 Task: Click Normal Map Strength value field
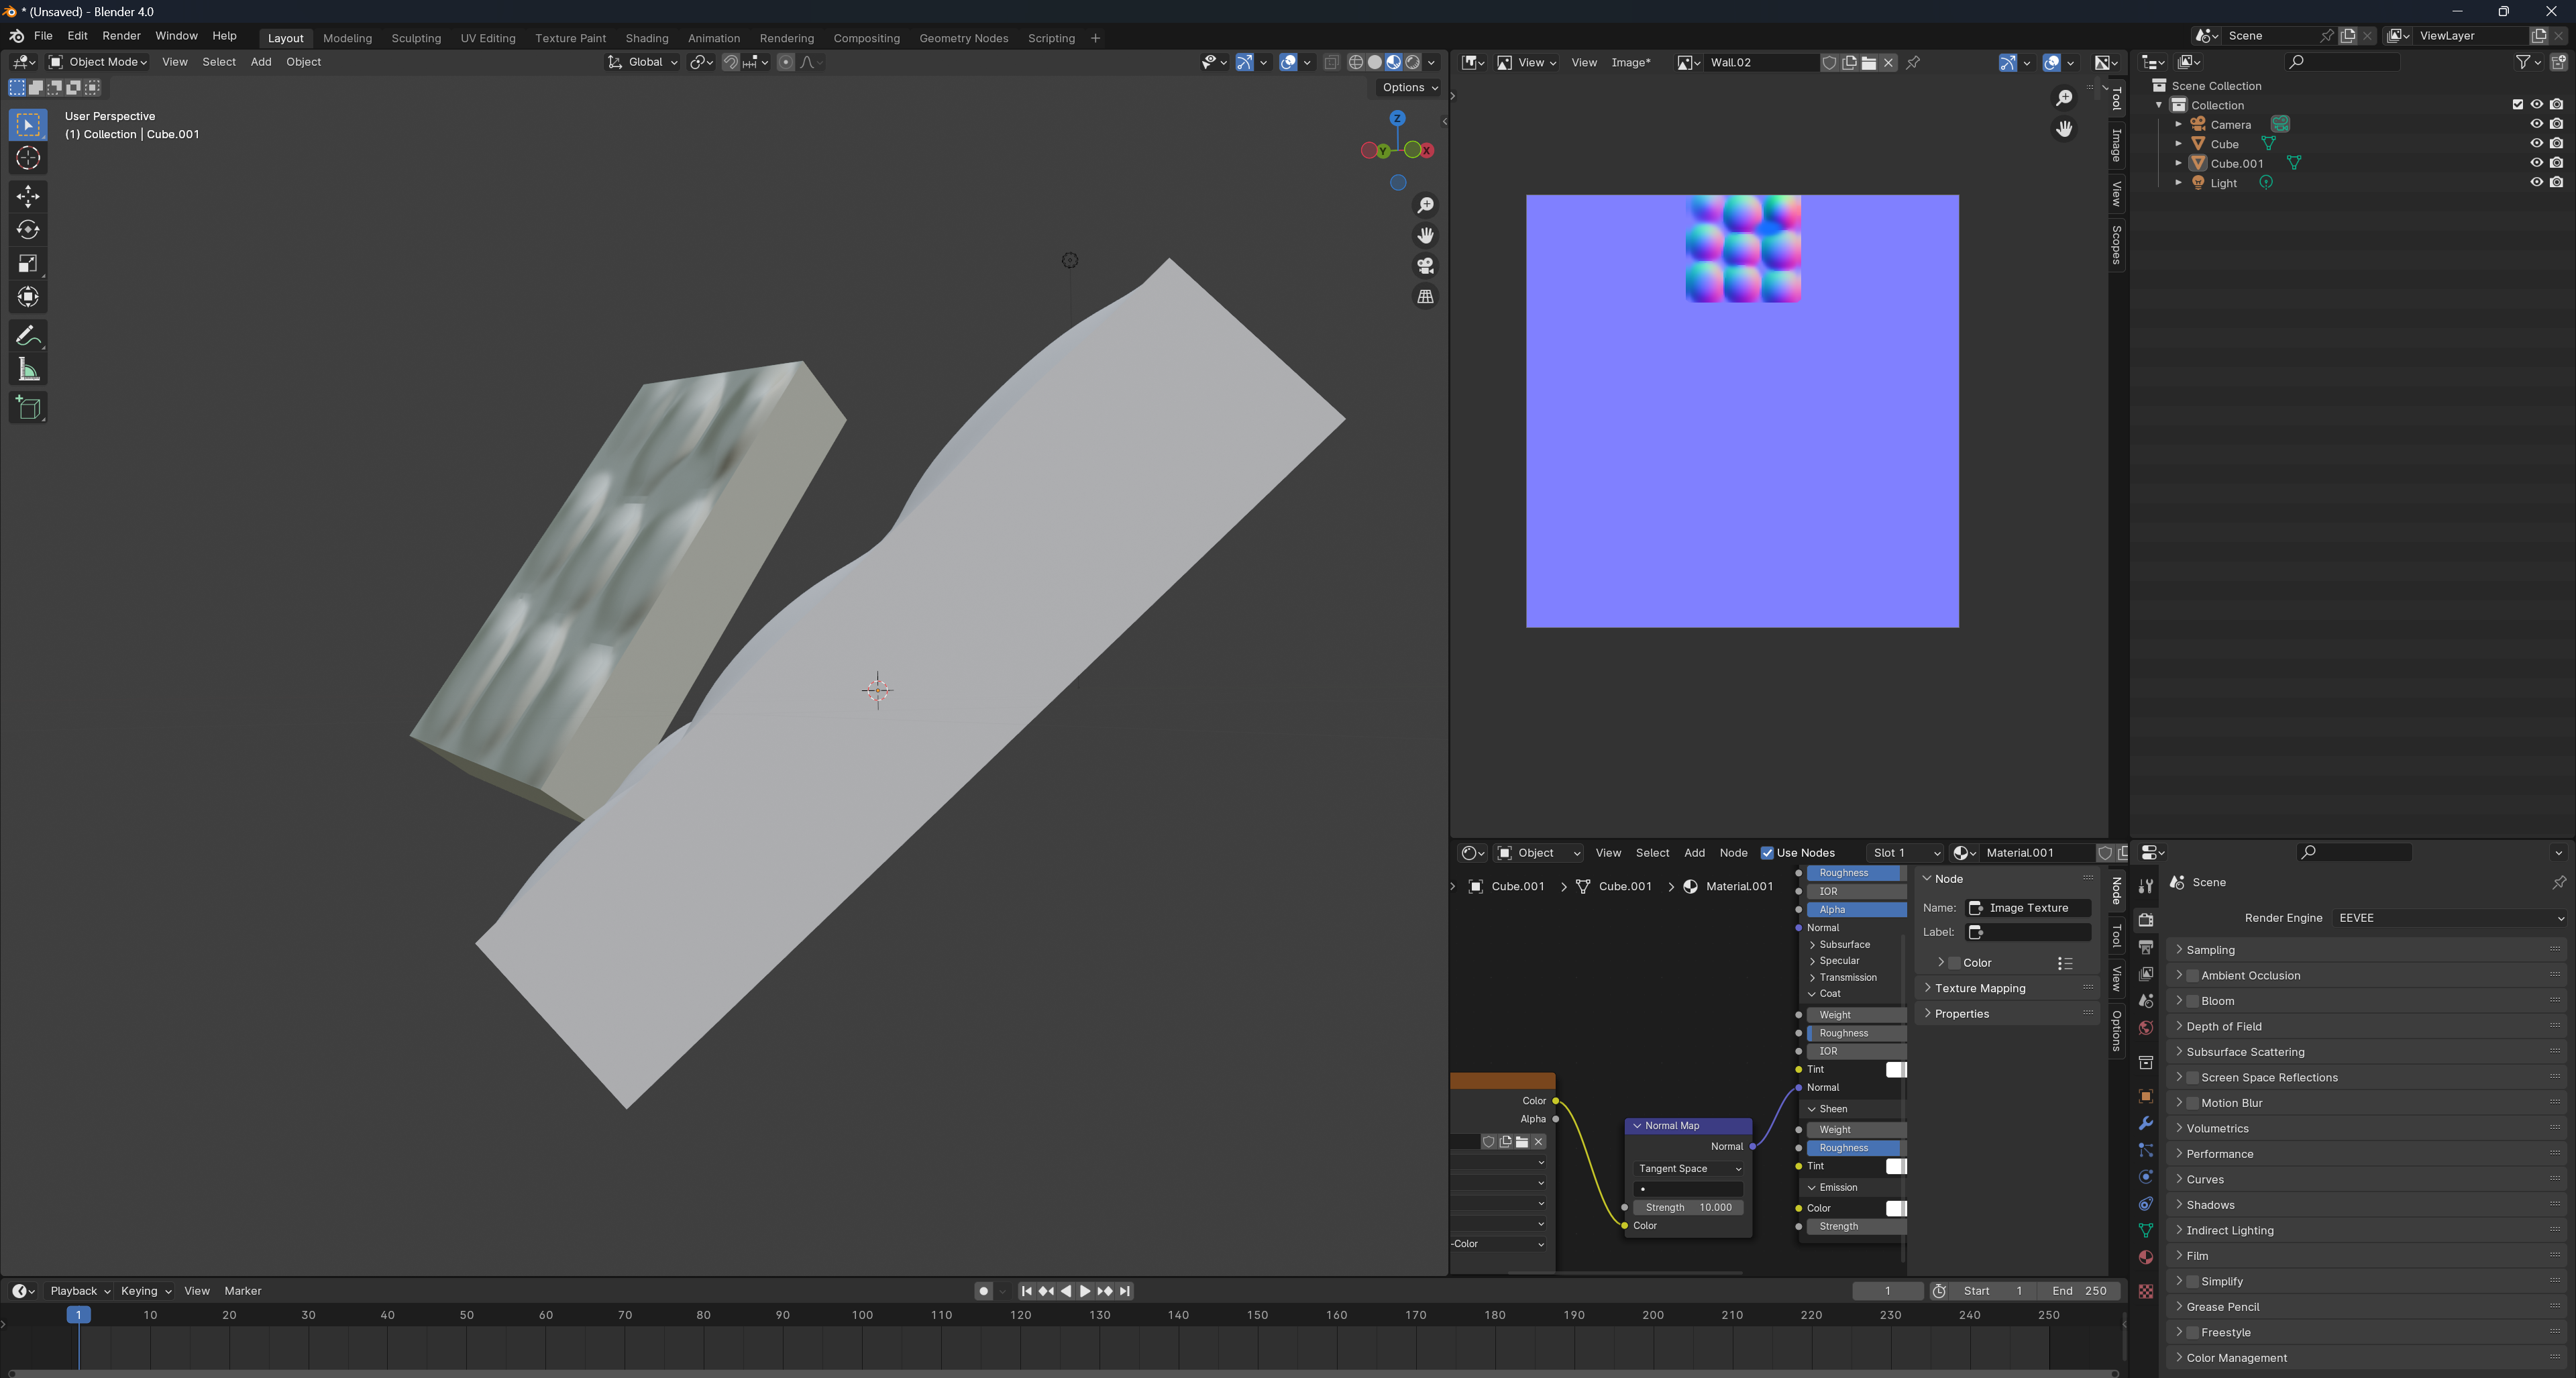click(x=1689, y=1207)
